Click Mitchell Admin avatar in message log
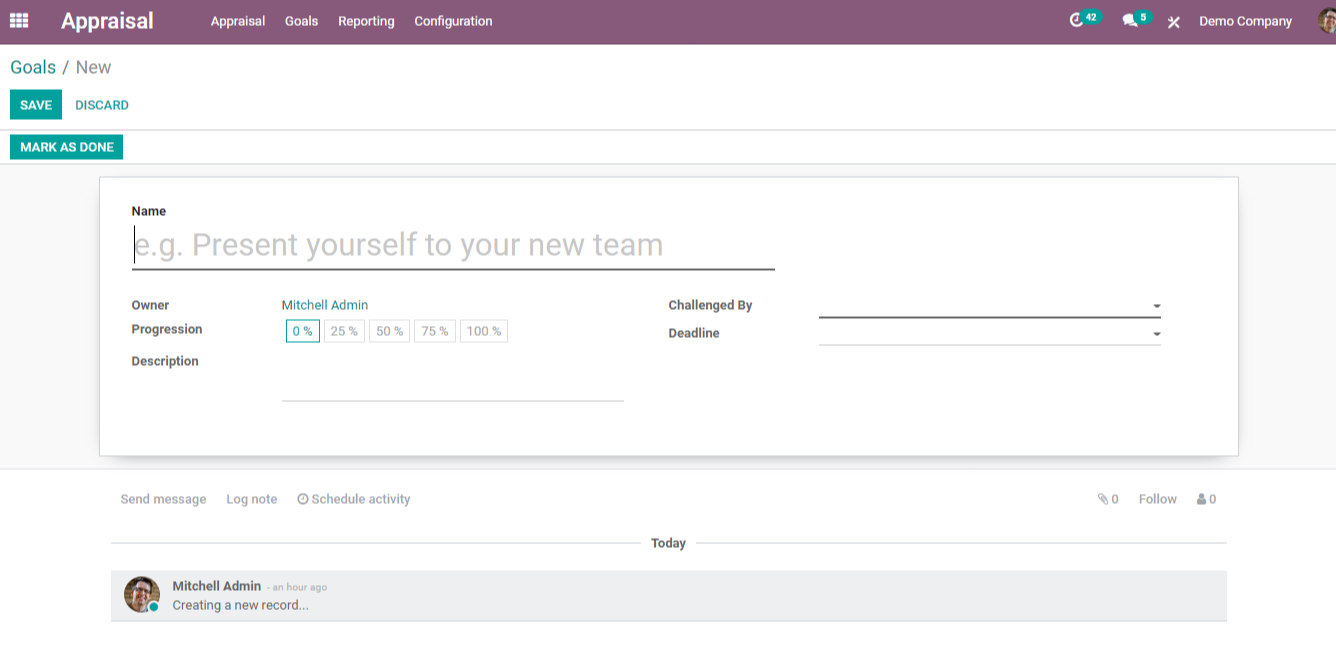Viewport: 1336px width, 645px height. (x=142, y=594)
